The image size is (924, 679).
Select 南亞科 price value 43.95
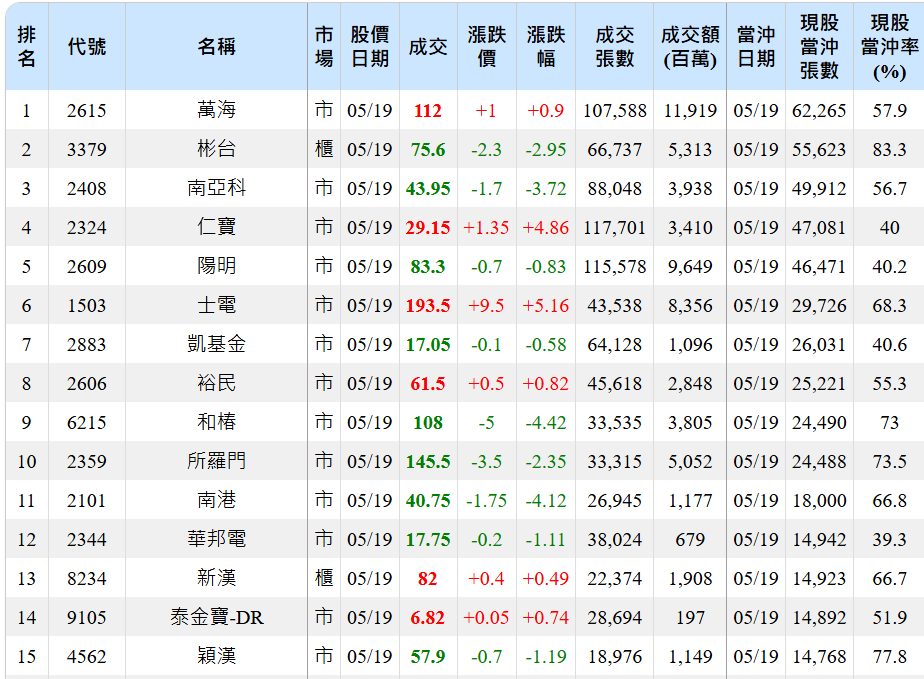point(428,188)
